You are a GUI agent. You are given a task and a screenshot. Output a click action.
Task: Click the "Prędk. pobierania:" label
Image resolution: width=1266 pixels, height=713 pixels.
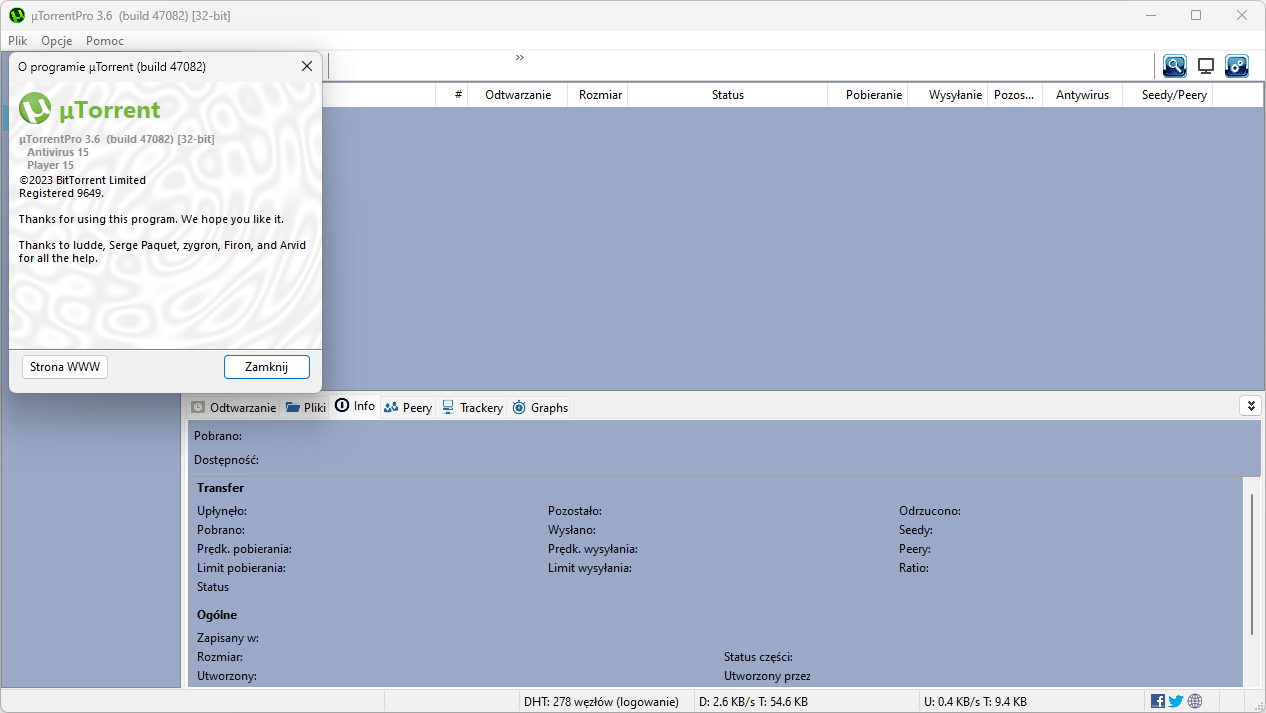tap(244, 549)
